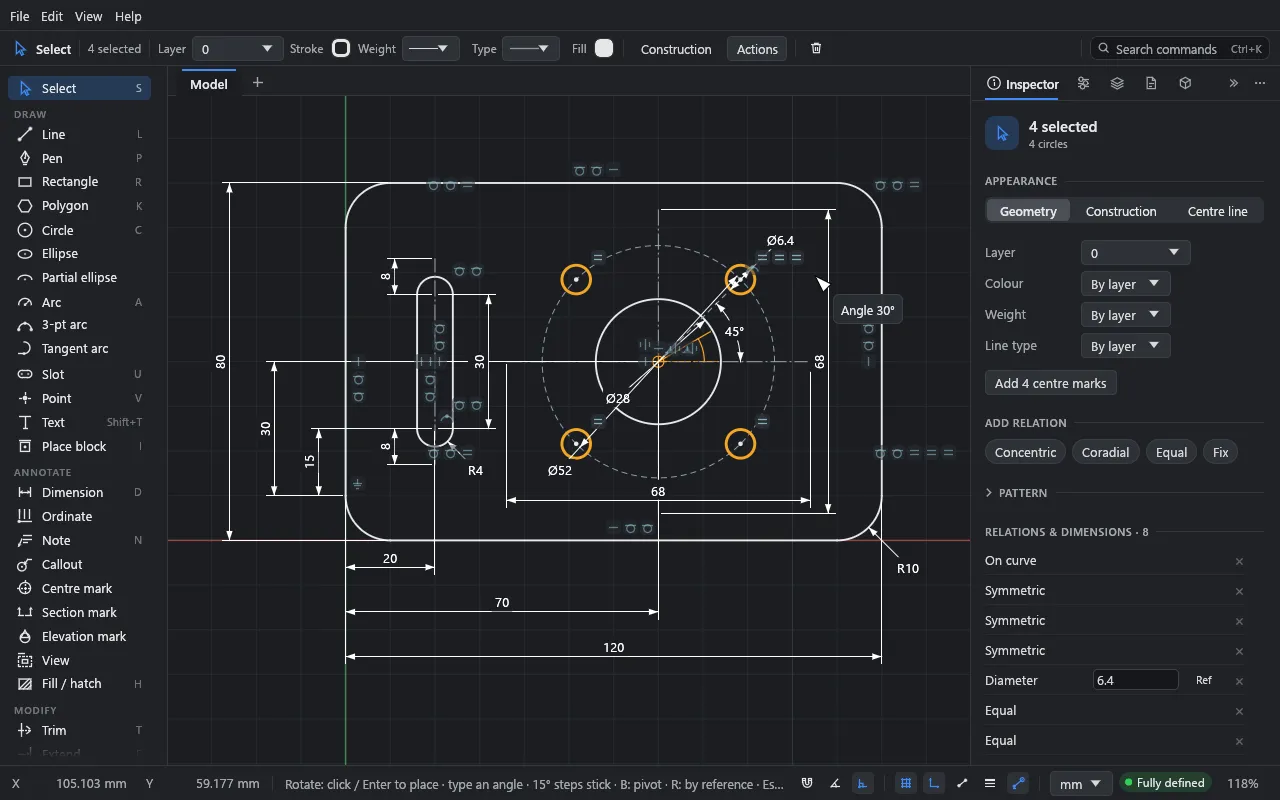Viewport: 1280px width, 800px height.
Task: Click the Stroke colour swatch
Action: coord(341,48)
